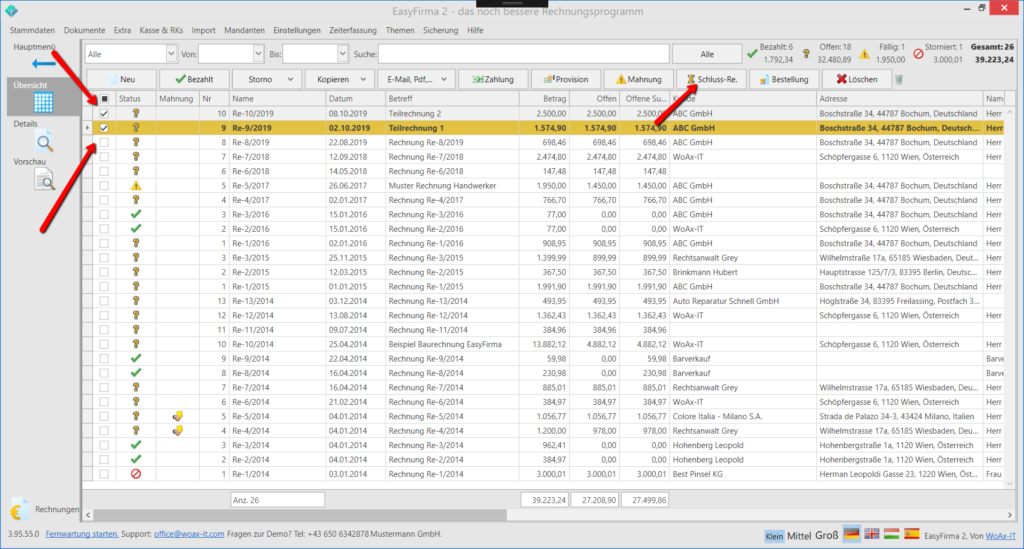The height and width of the screenshot is (549, 1024).
Task: Create Schluss-Re. final invoice
Action: coord(711,80)
